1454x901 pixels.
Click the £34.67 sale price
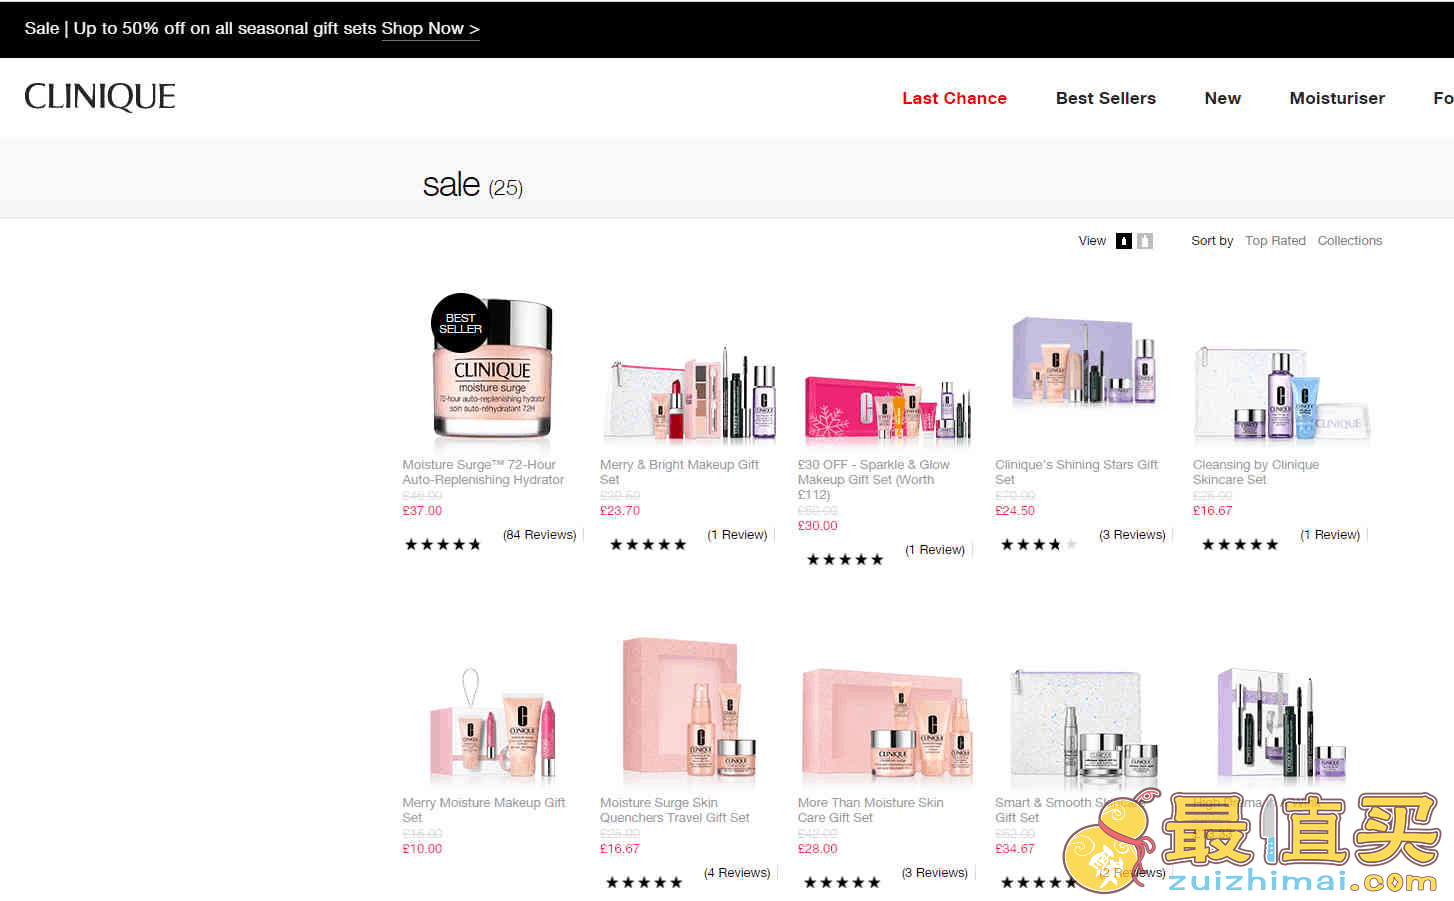coord(1015,849)
